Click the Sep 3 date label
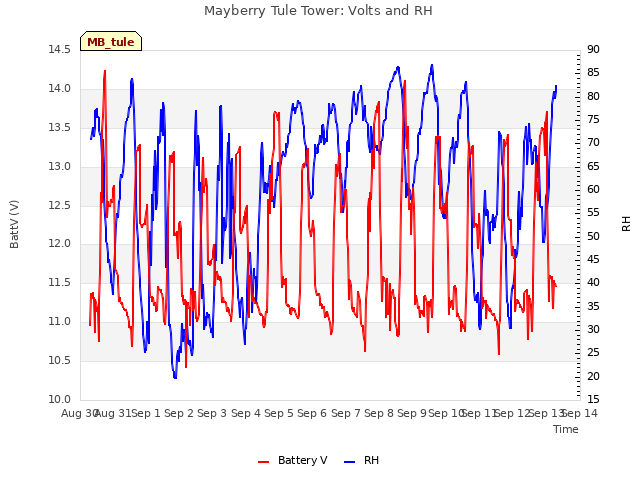640x480 pixels. 212,413
